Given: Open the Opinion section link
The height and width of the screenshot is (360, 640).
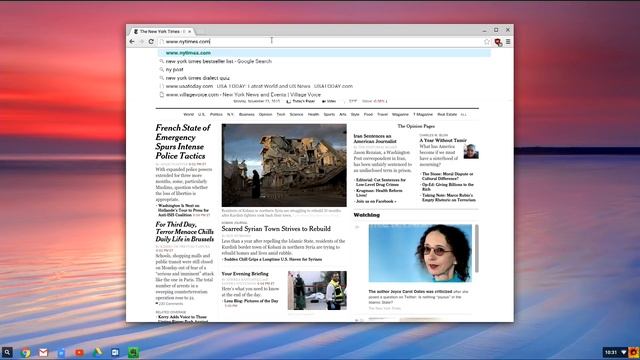Looking at the screenshot, I should (265, 115).
